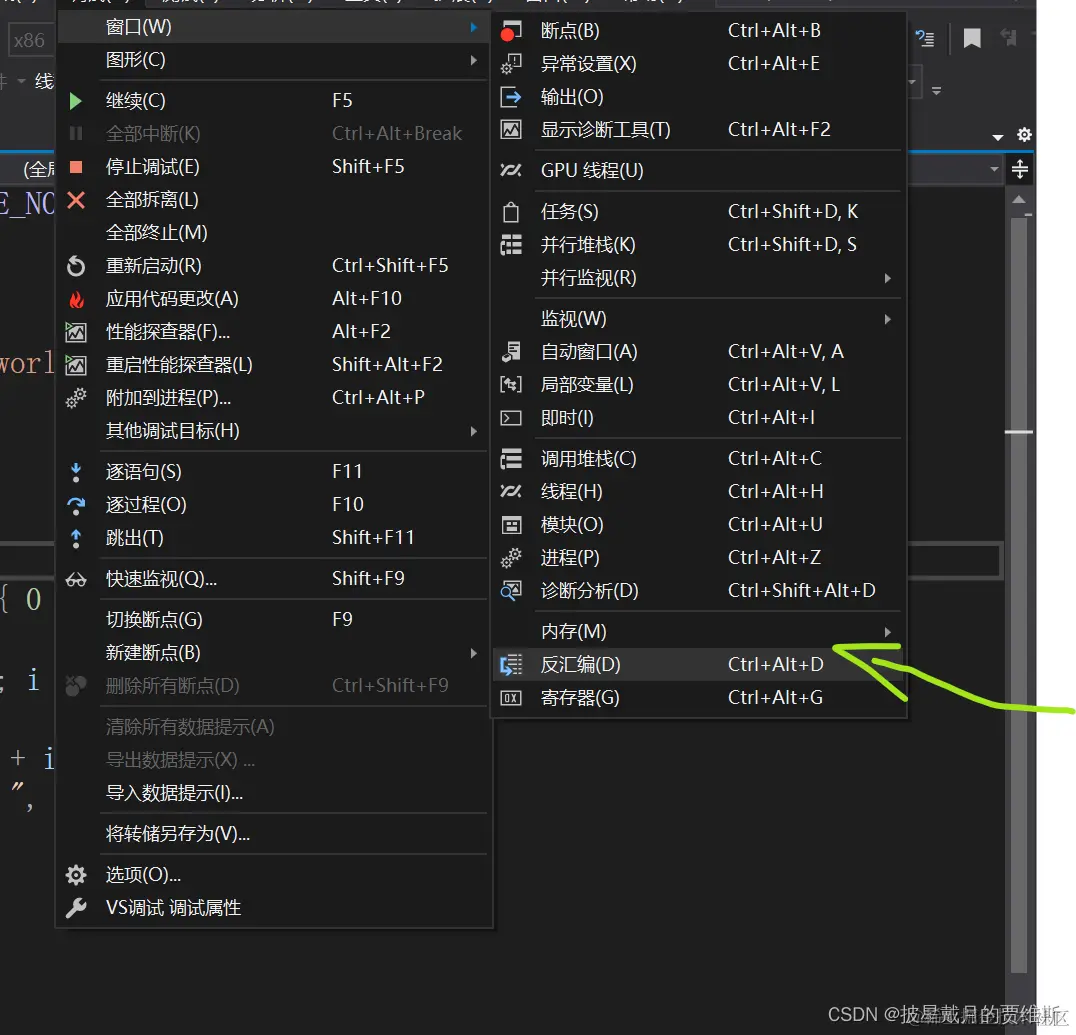The height and width of the screenshot is (1035, 1076).
Task: Click the Ctrl+Alt+F2 shortcut text for diagnostic tools
Action: coord(779,130)
